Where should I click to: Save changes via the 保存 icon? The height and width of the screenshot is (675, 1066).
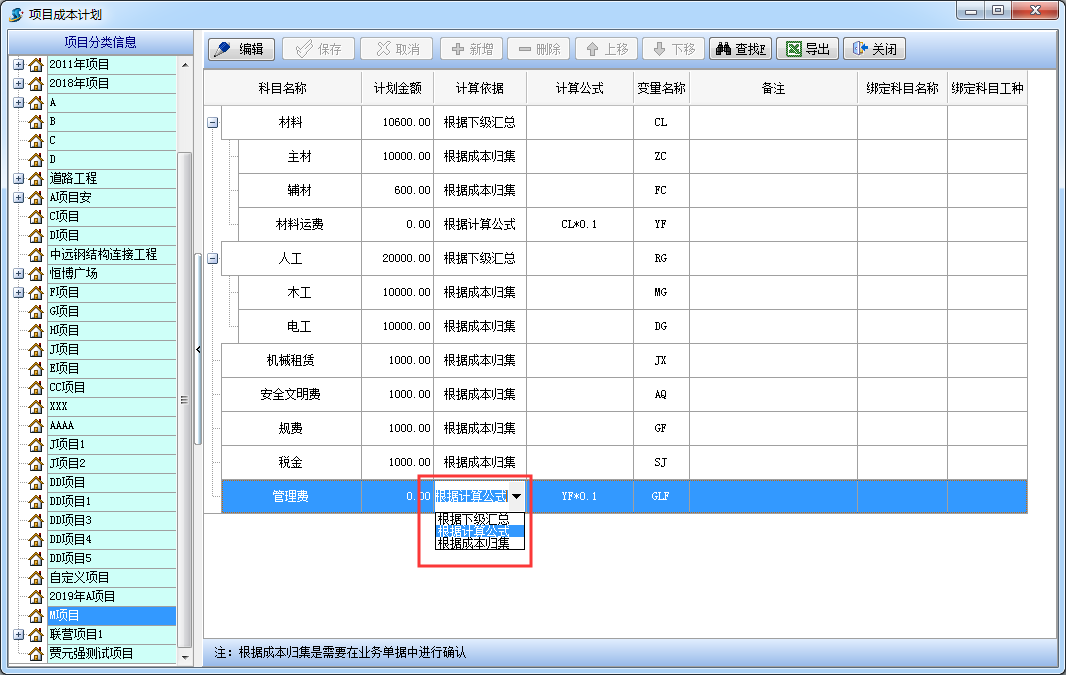coord(303,48)
